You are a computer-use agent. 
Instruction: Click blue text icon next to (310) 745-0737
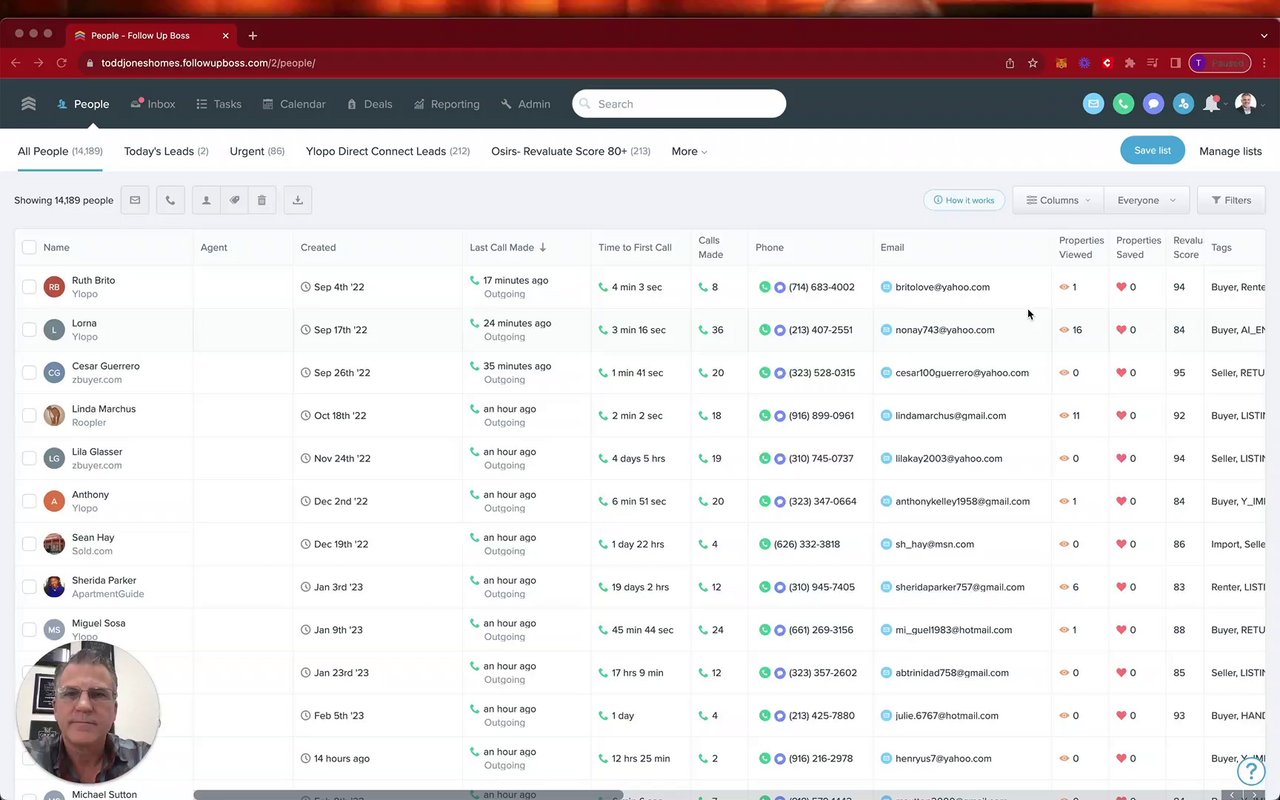(780, 459)
